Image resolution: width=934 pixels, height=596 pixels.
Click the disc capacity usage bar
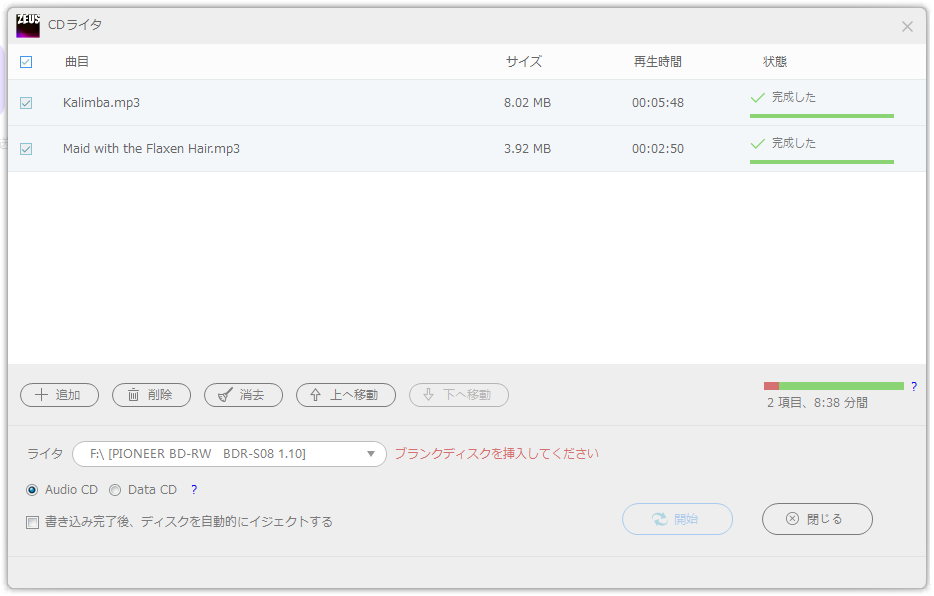pos(834,386)
